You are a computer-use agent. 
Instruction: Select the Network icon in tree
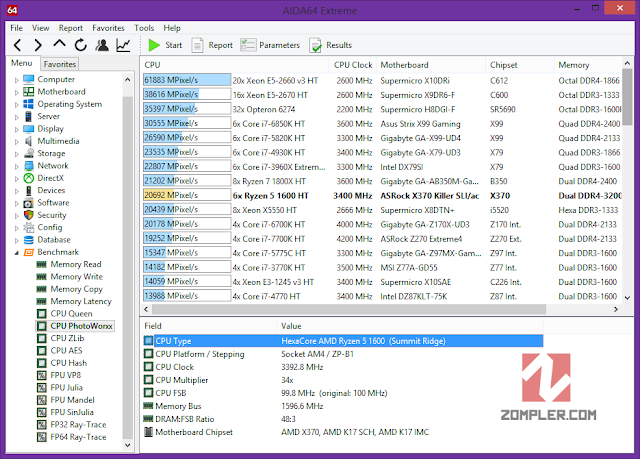click(x=29, y=165)
